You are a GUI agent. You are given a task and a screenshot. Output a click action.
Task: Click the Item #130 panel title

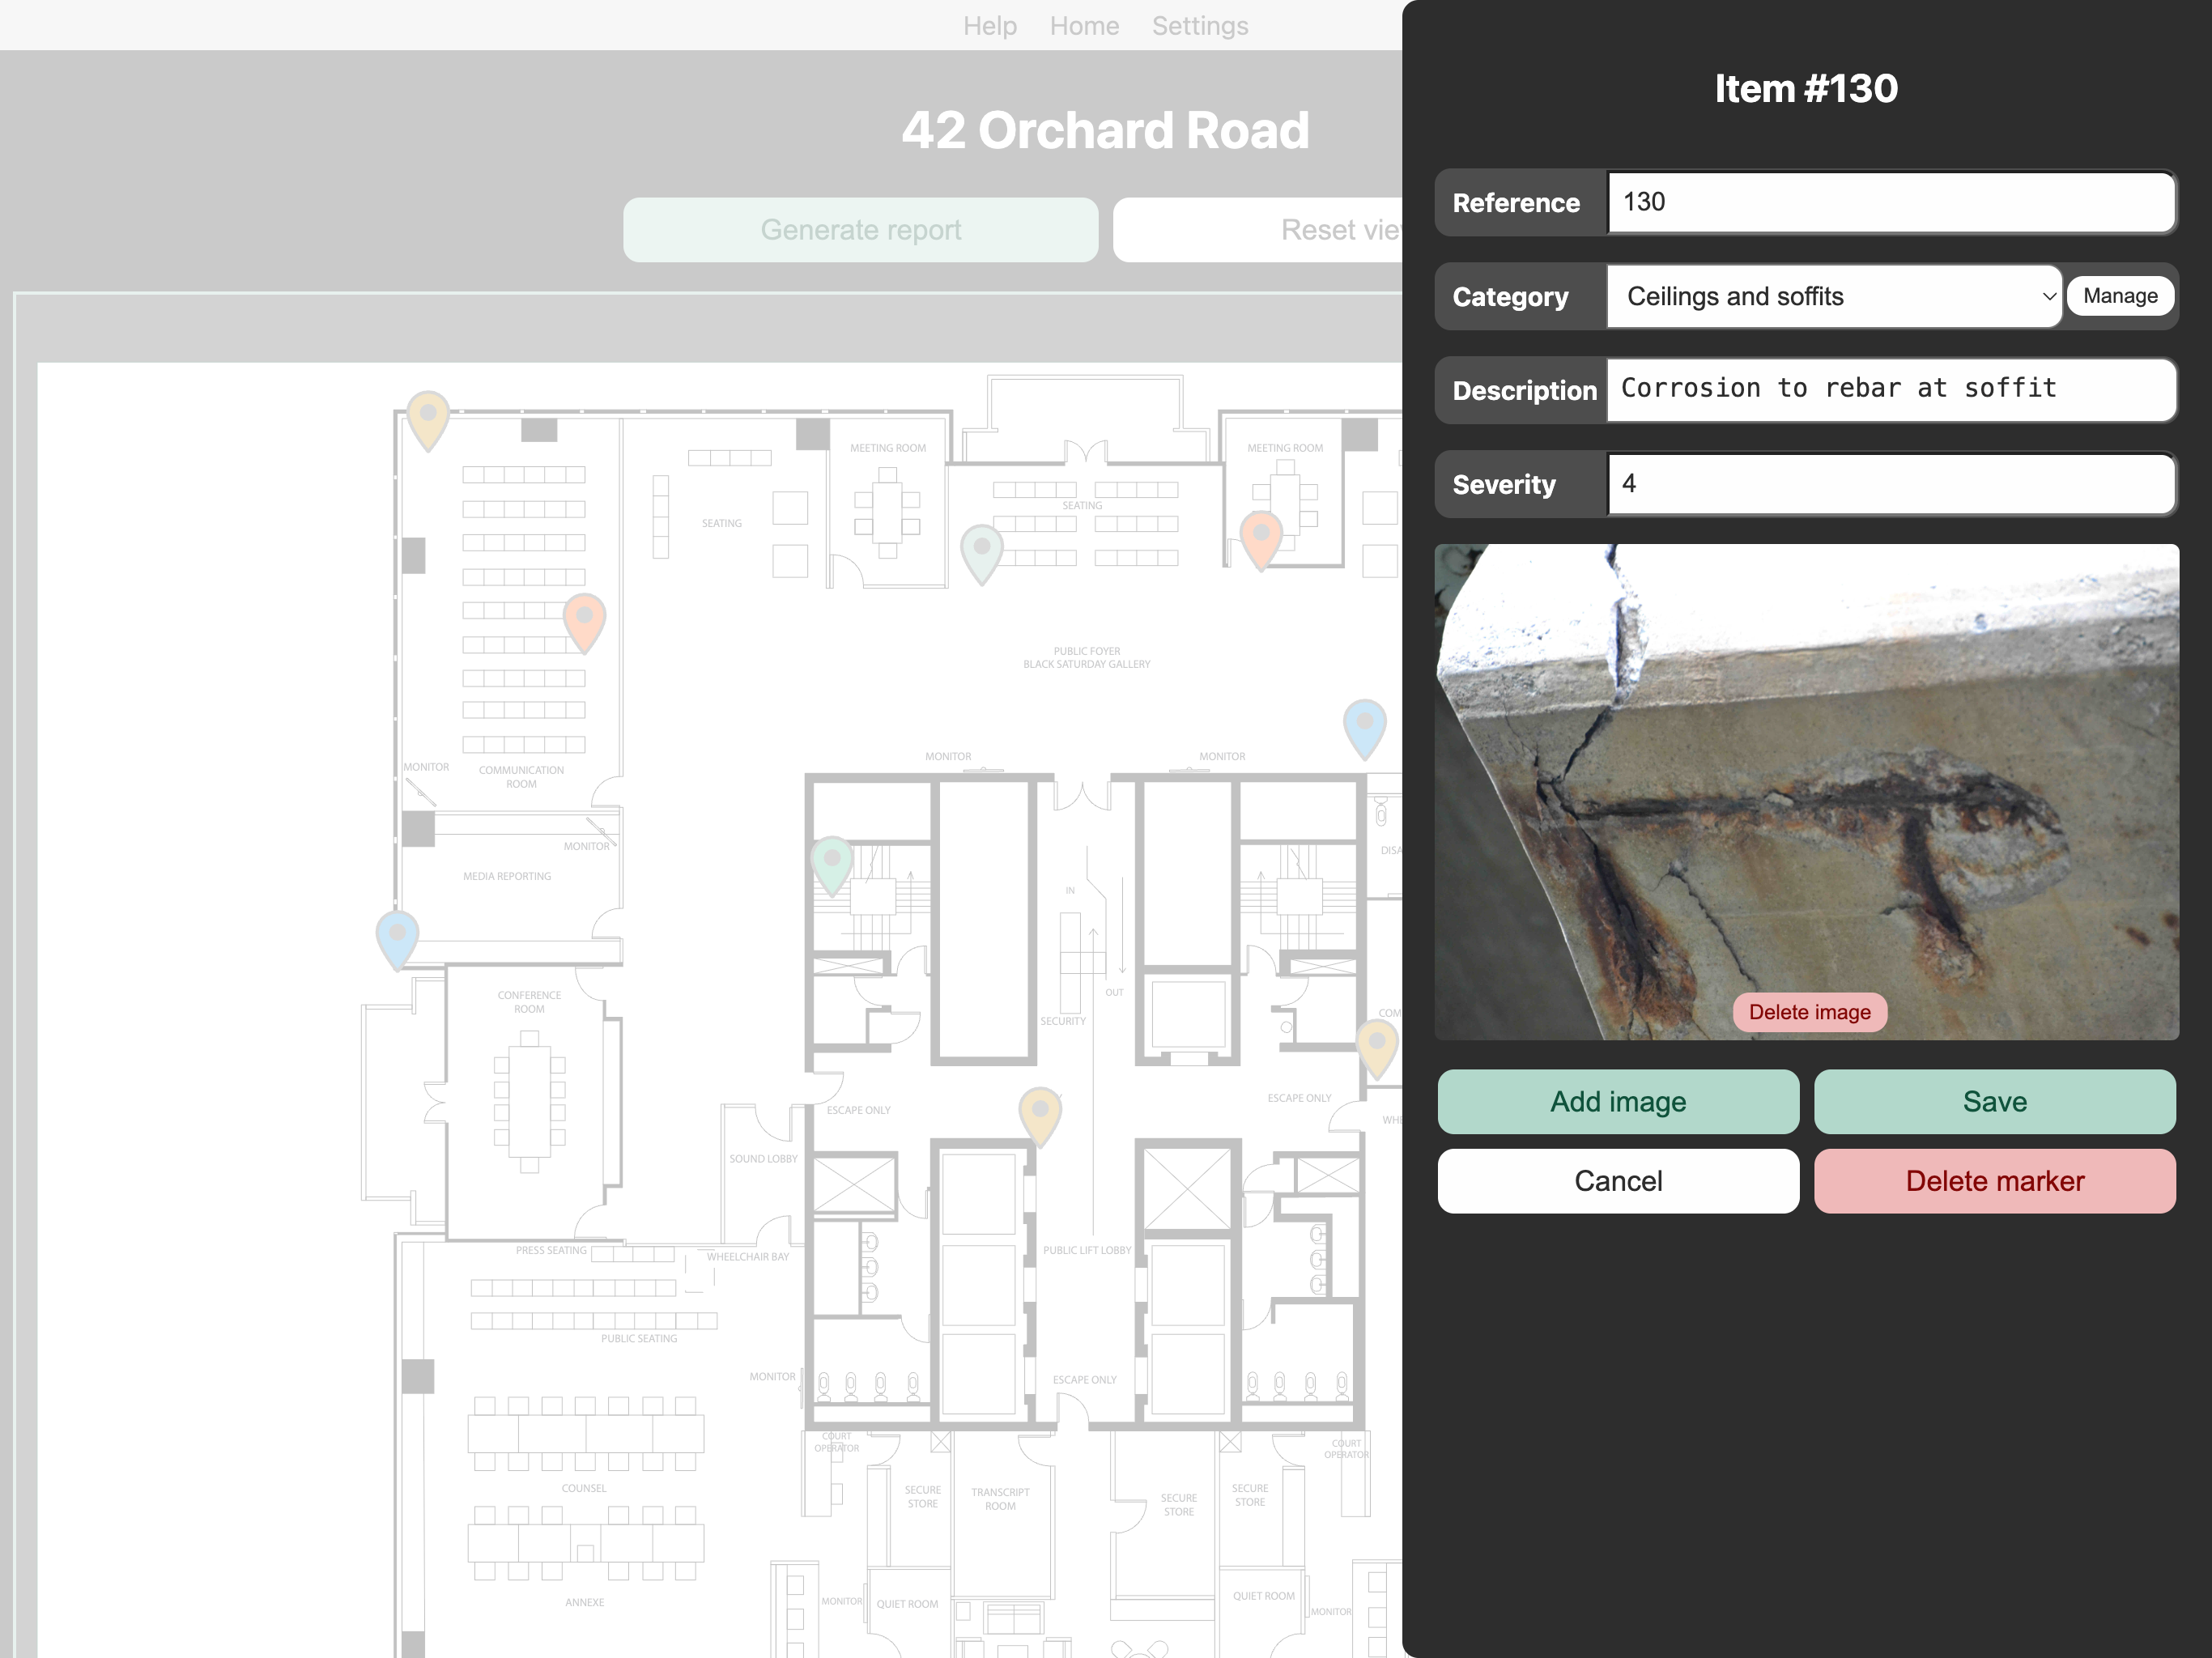[1806, 89]
